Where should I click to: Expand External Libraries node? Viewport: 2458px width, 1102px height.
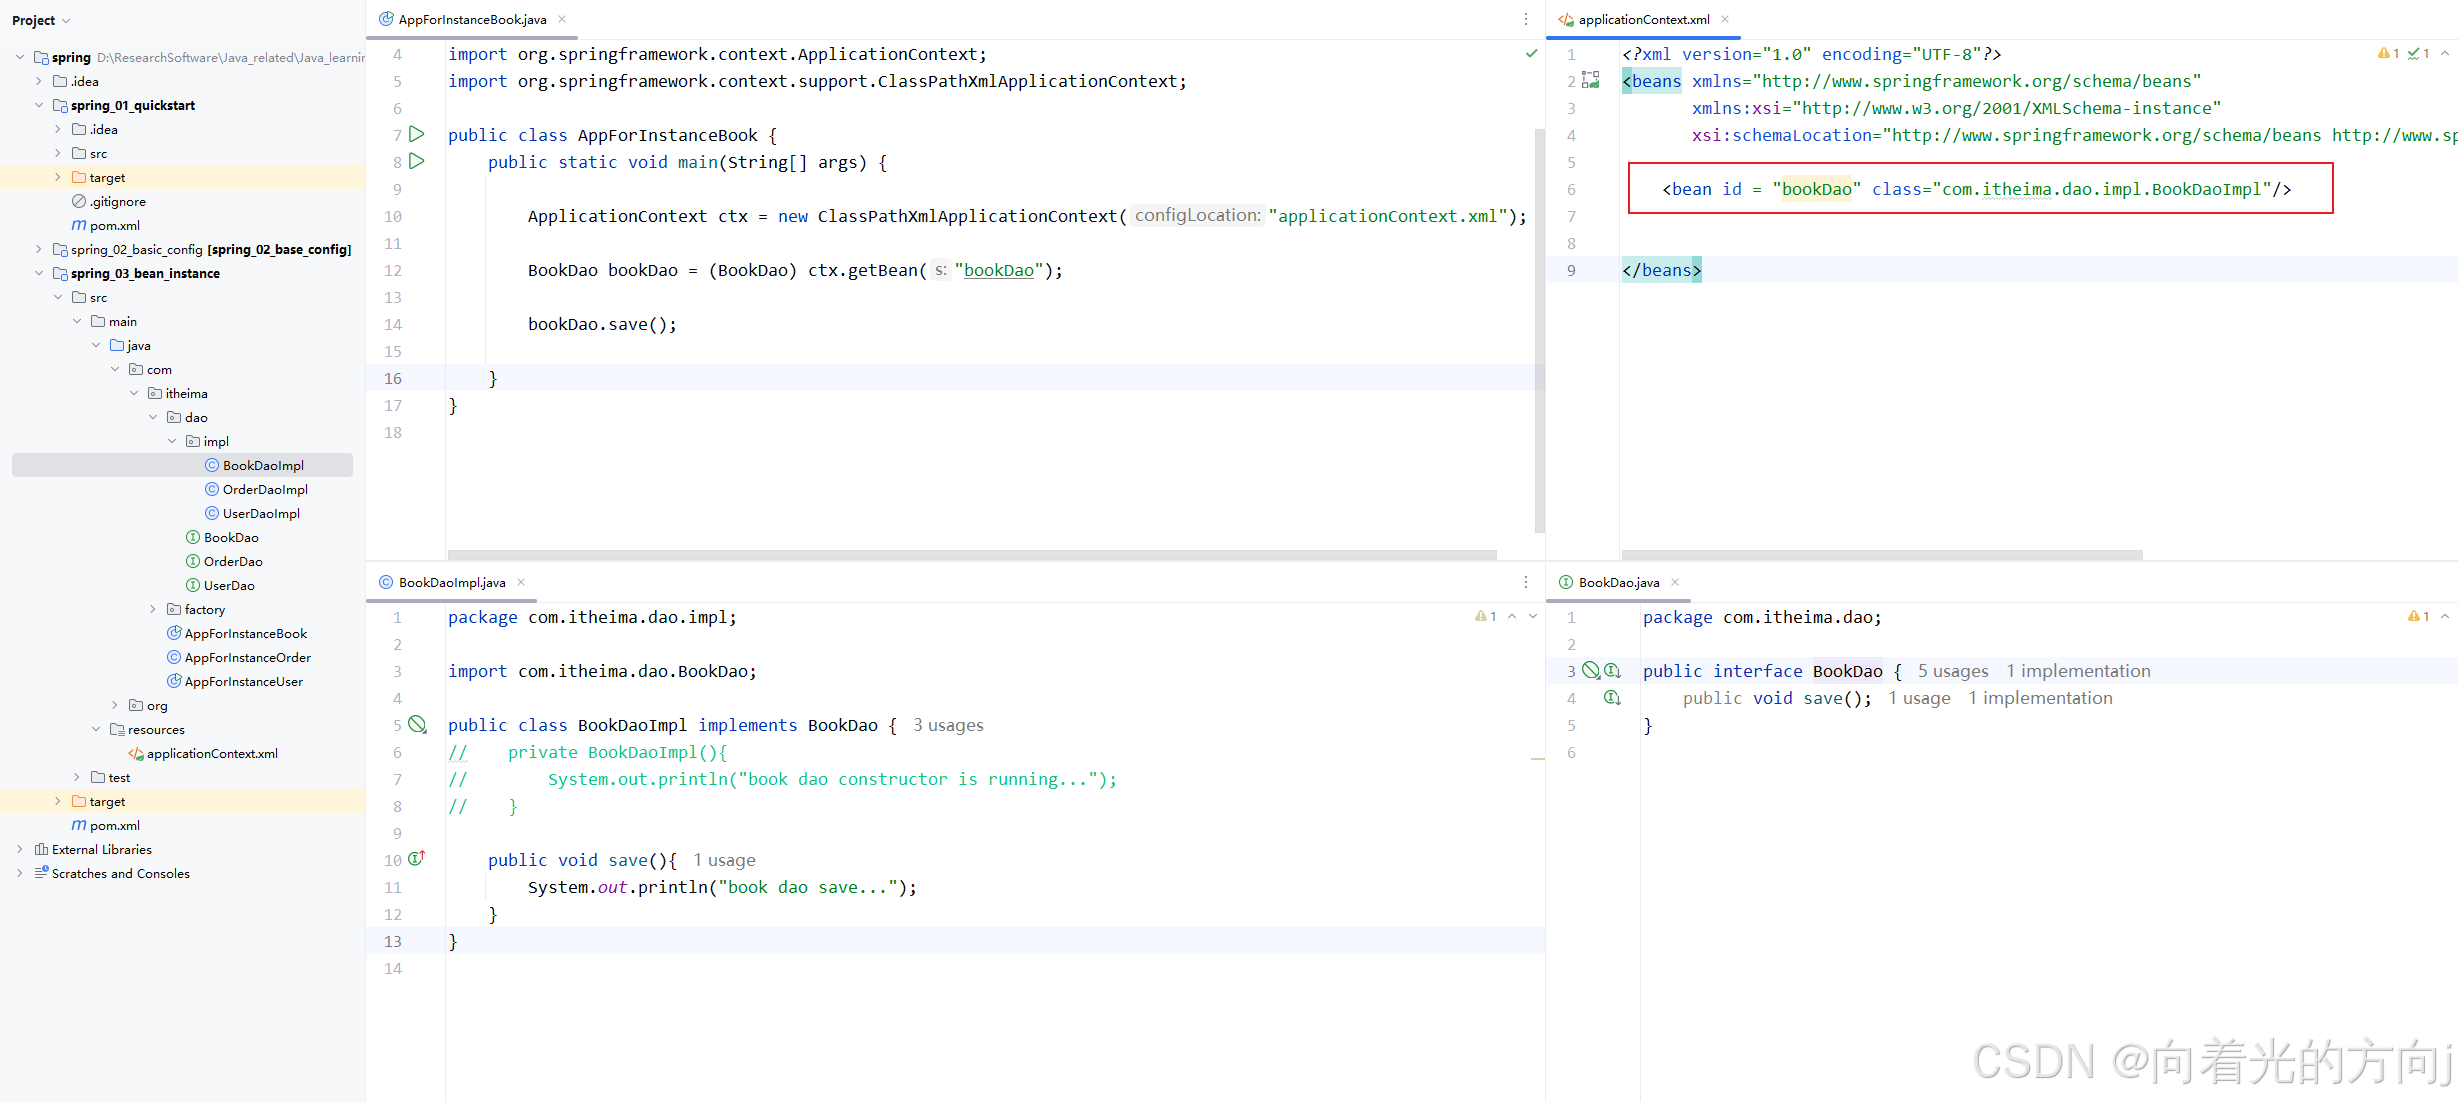19,849
